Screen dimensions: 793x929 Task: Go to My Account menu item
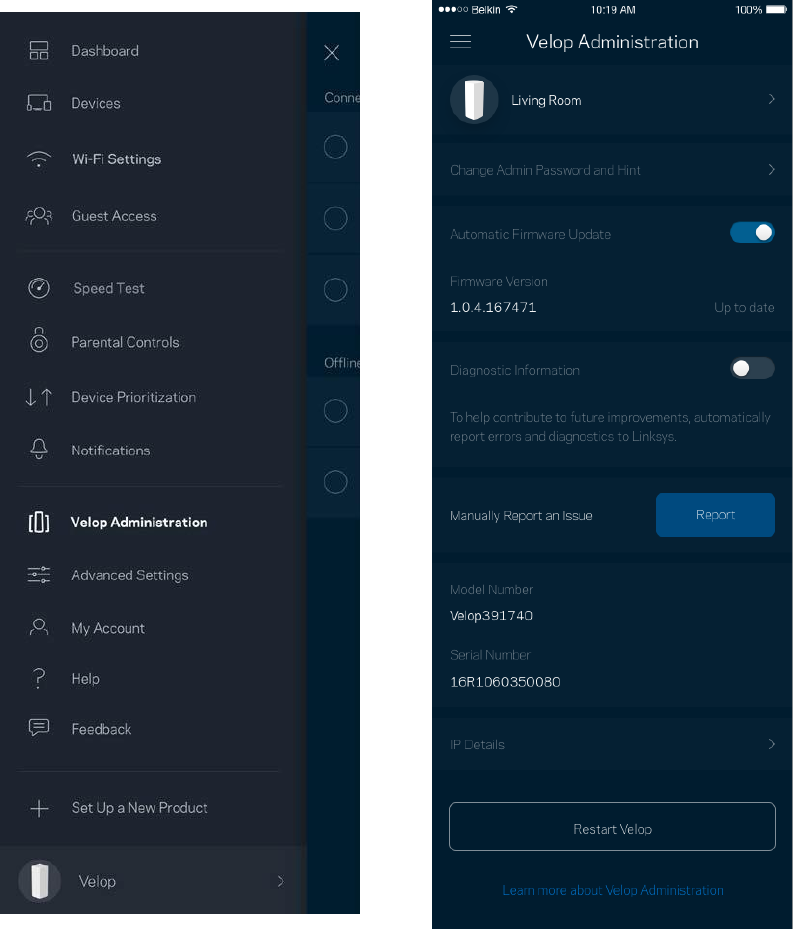[108, 628]
